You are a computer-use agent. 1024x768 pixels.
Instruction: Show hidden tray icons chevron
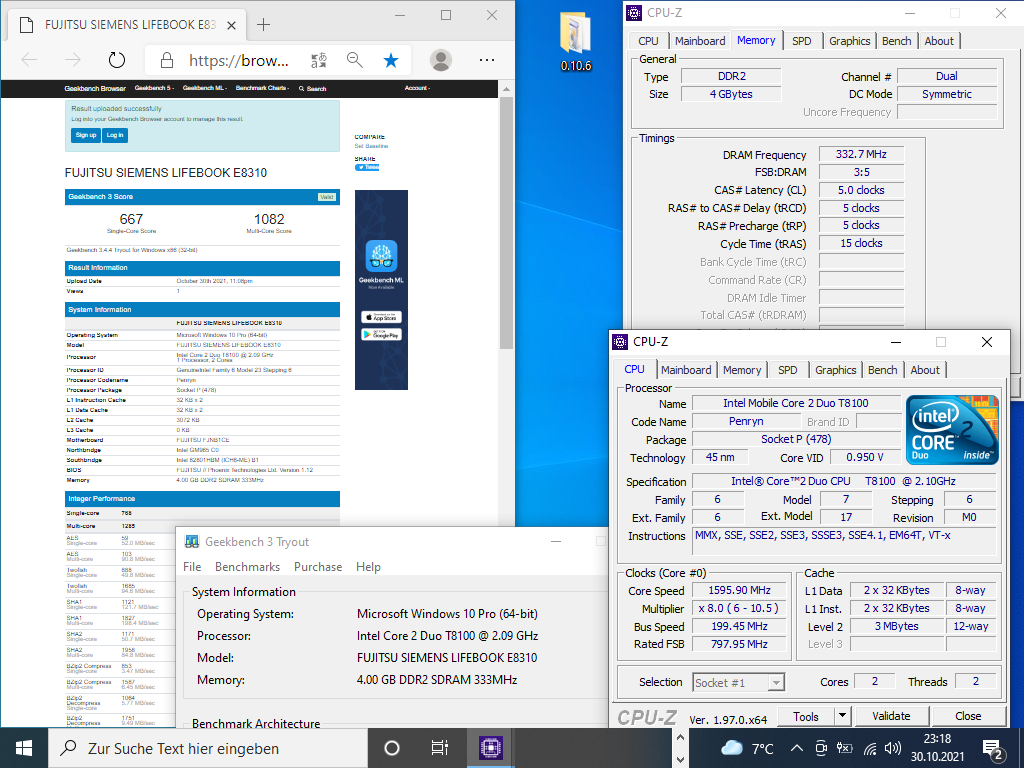(796, 748)
